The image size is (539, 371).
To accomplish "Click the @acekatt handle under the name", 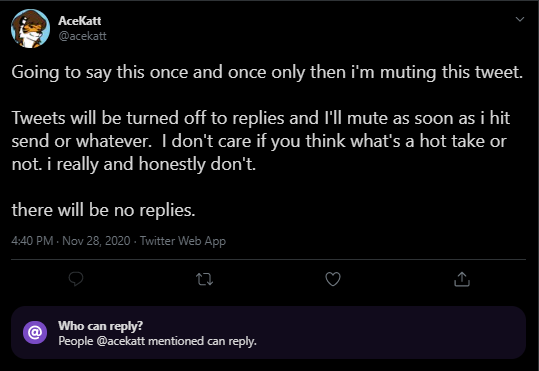I will [82, 36].
